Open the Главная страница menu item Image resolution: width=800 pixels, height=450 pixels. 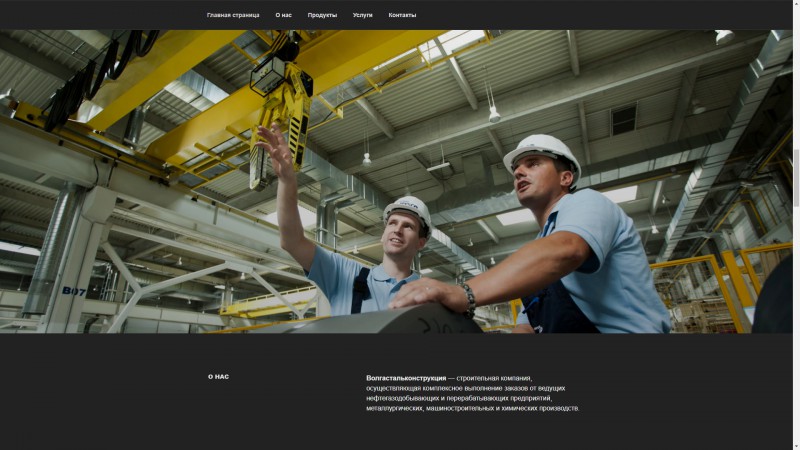coord(233,15)
